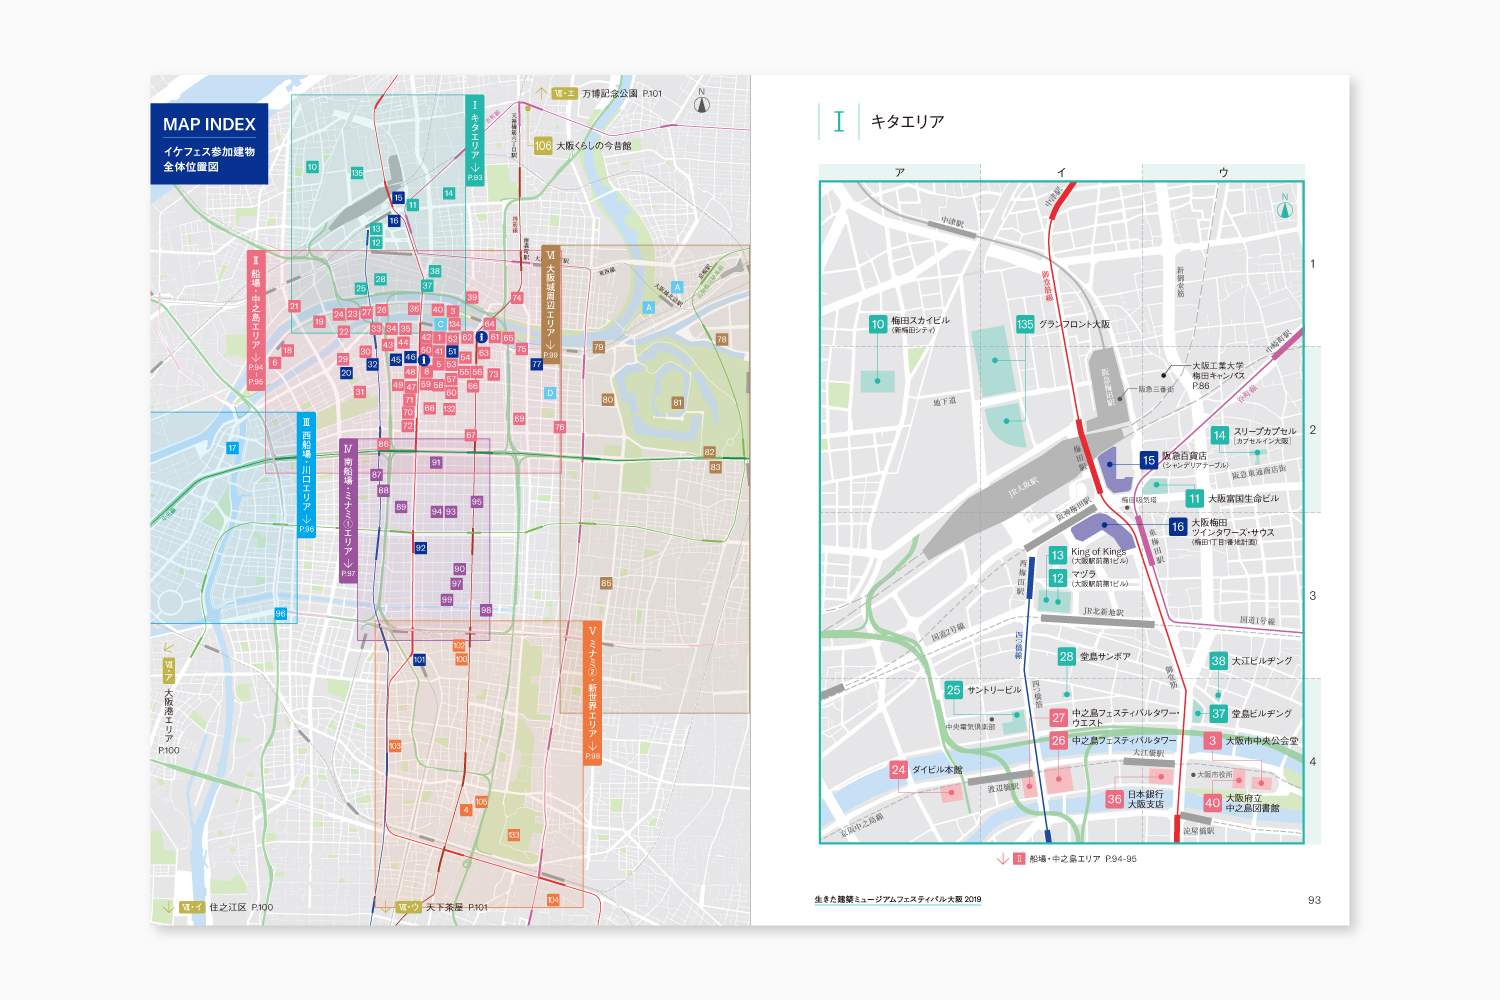Click marker 28 堂島サンボア
Screen dimensions: 1500x1000
click(1066, 656)
